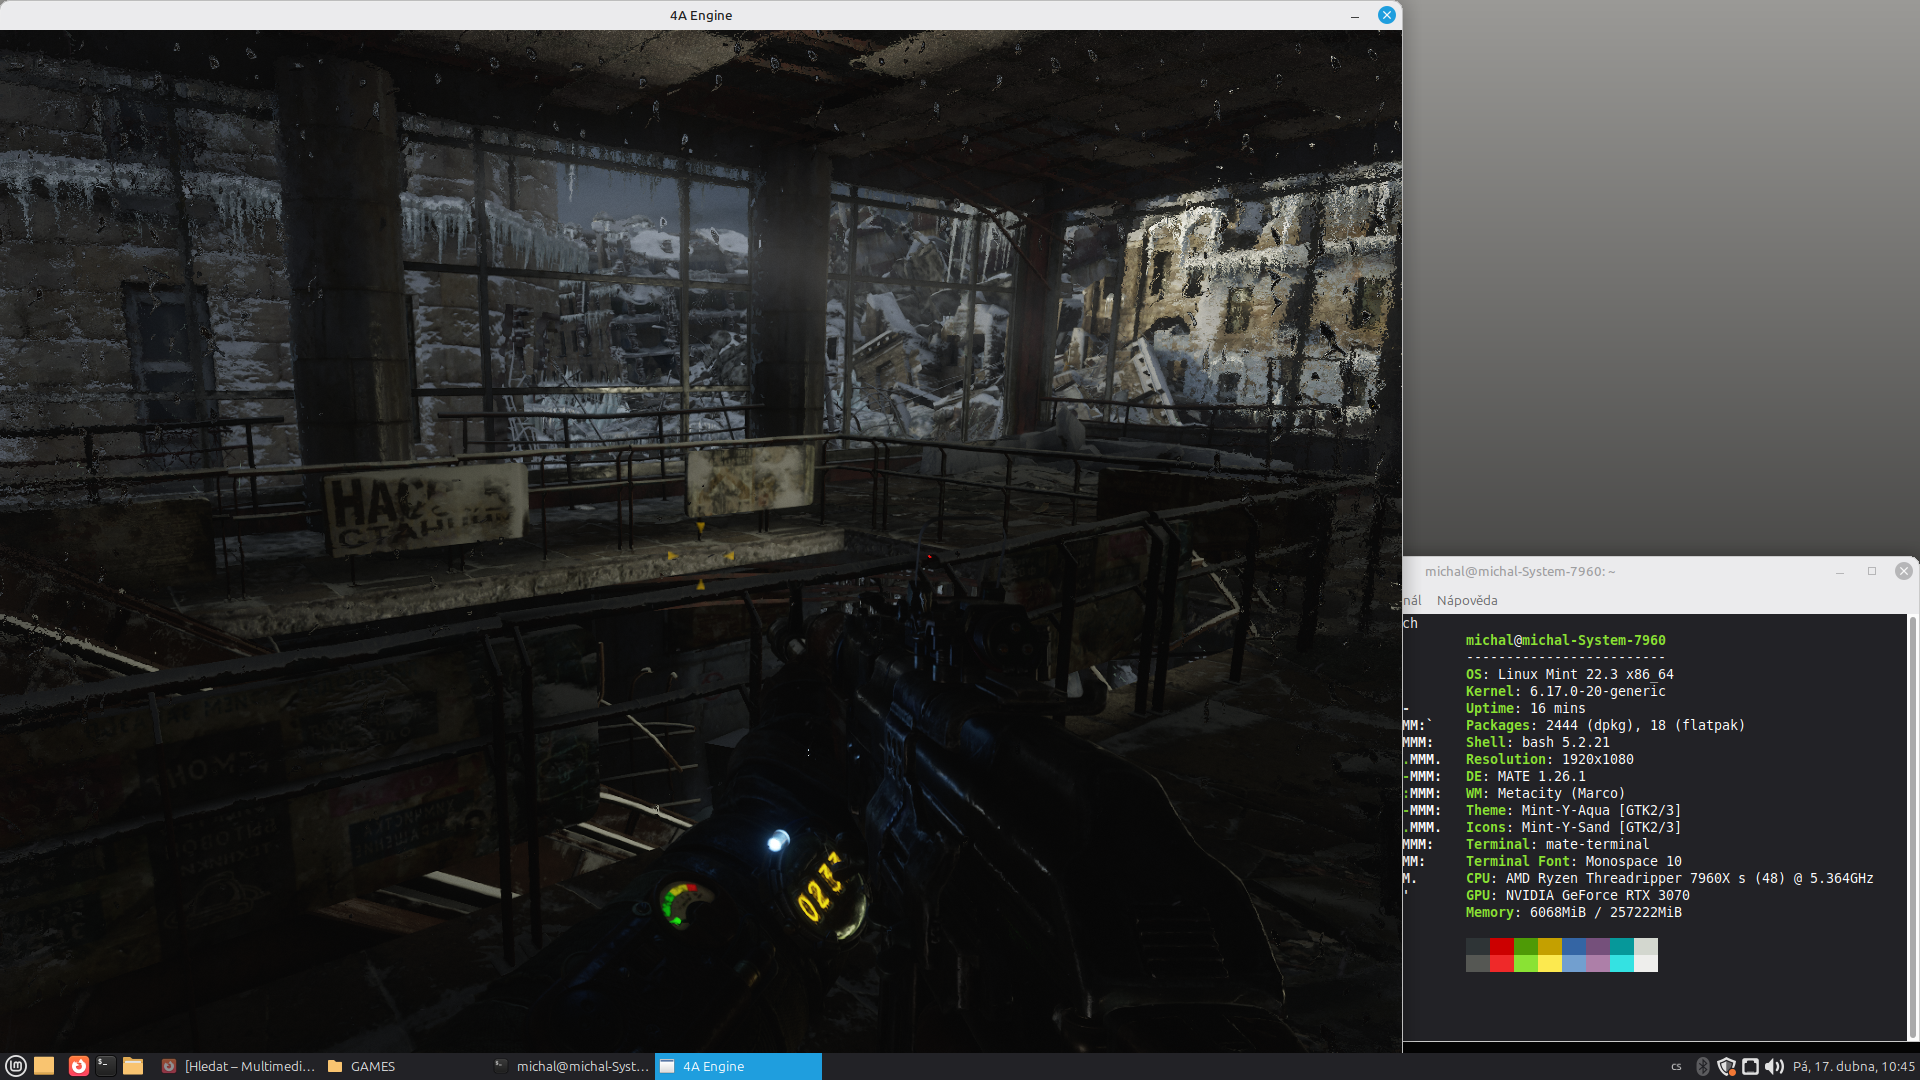Image resolution: width=1920 pixels, height=1080 pixels.
Task: Launch Firefox from the panel
Action: click(78, 1066)
